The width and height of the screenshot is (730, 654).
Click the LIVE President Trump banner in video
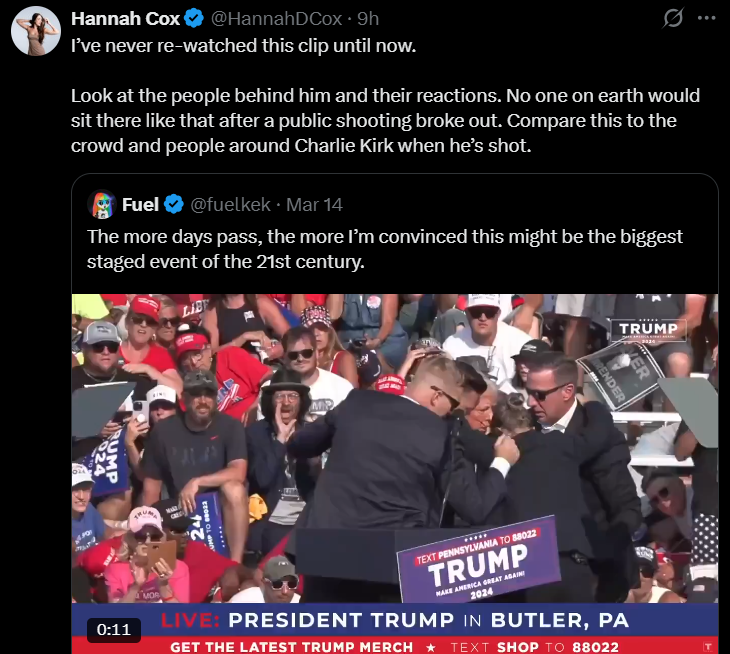pyautogui.click(x=395, y=620)
